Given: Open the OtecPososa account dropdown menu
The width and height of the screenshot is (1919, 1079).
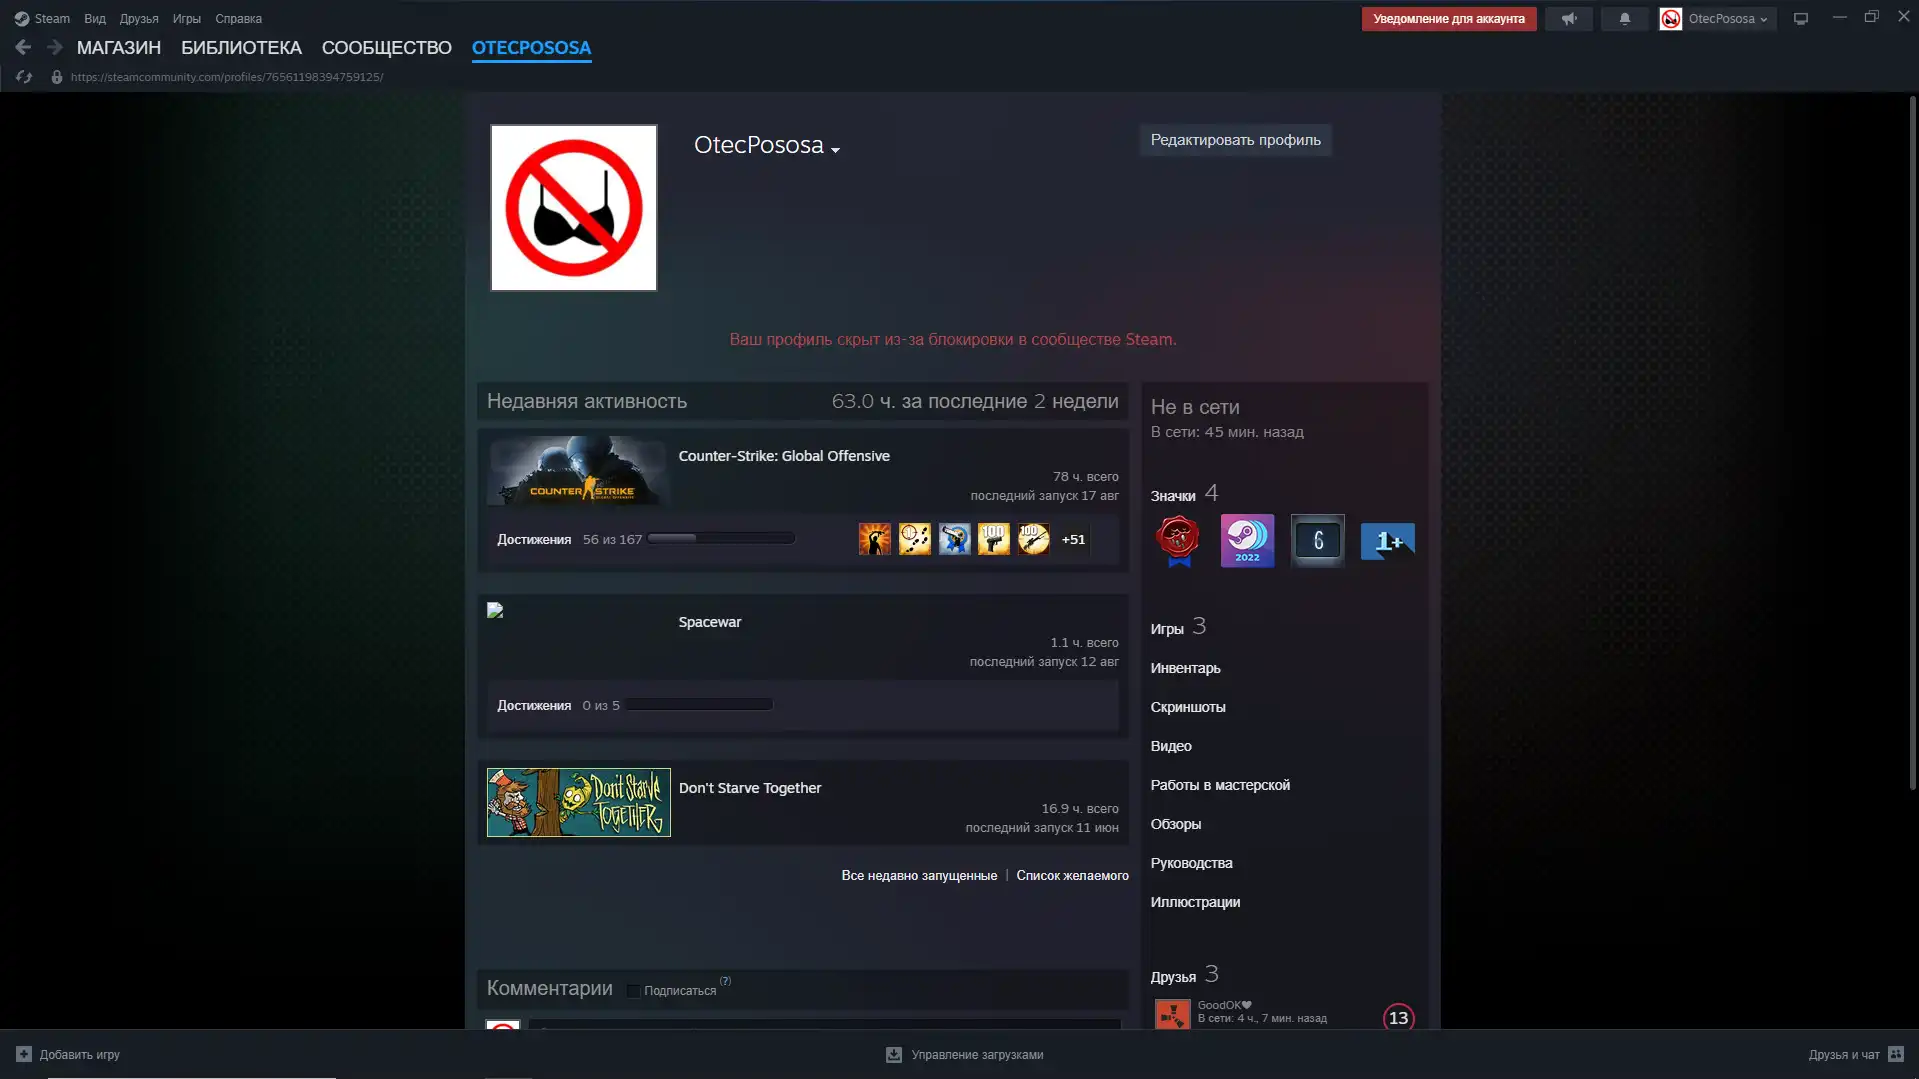Looking at the screenshot, I should (x=1728, y=19).
